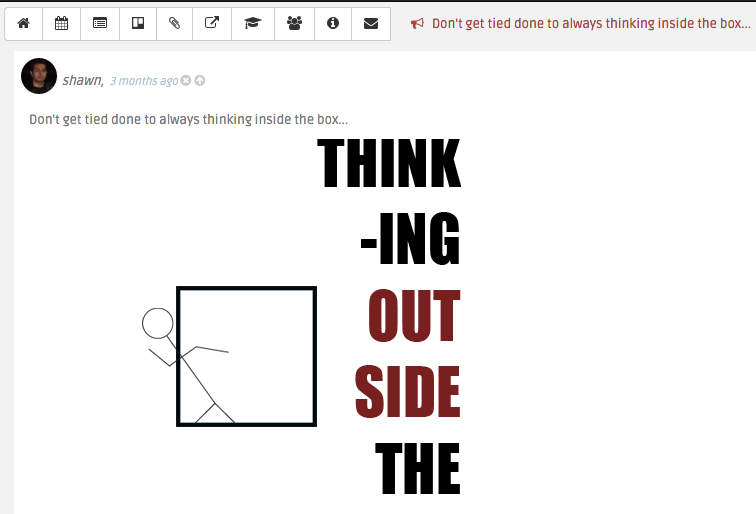The width and height of the screenshot is (756, 514).
Task: Click the graduation cap icon
Action: (253, 24)
